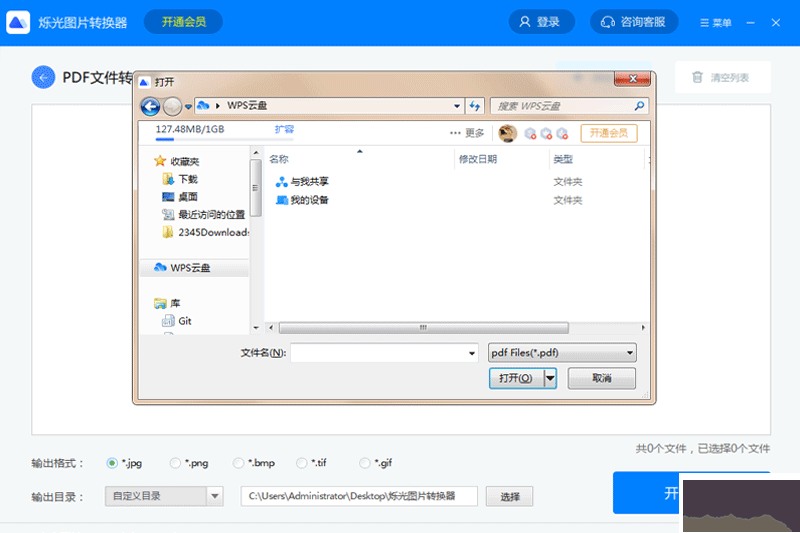The image size is (800, 533).
Task: Select Git library in sidebar
Action: click(177, 321)
